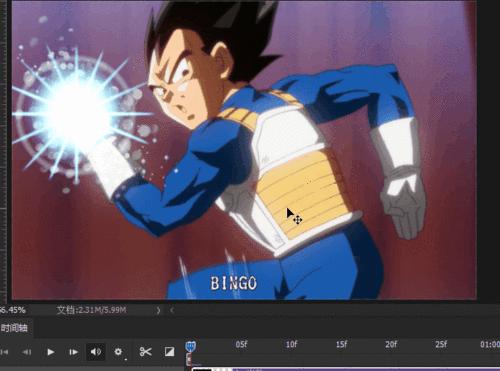Click the 文档 document size status info
This screenshot has height=371, width=500.
point(91,310)
